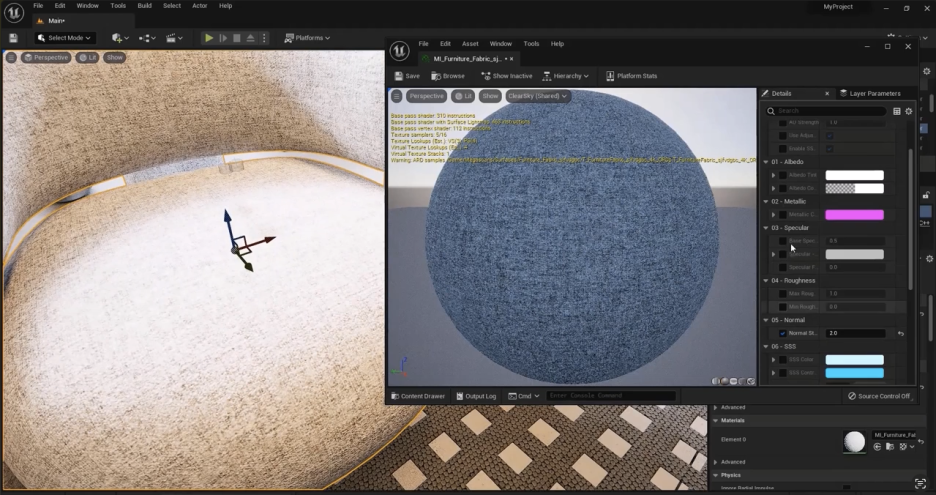The height and width of the screenshot is (495, 936).
Task: Toggle the Use Adjustment value checkbox
Action: 830,136
